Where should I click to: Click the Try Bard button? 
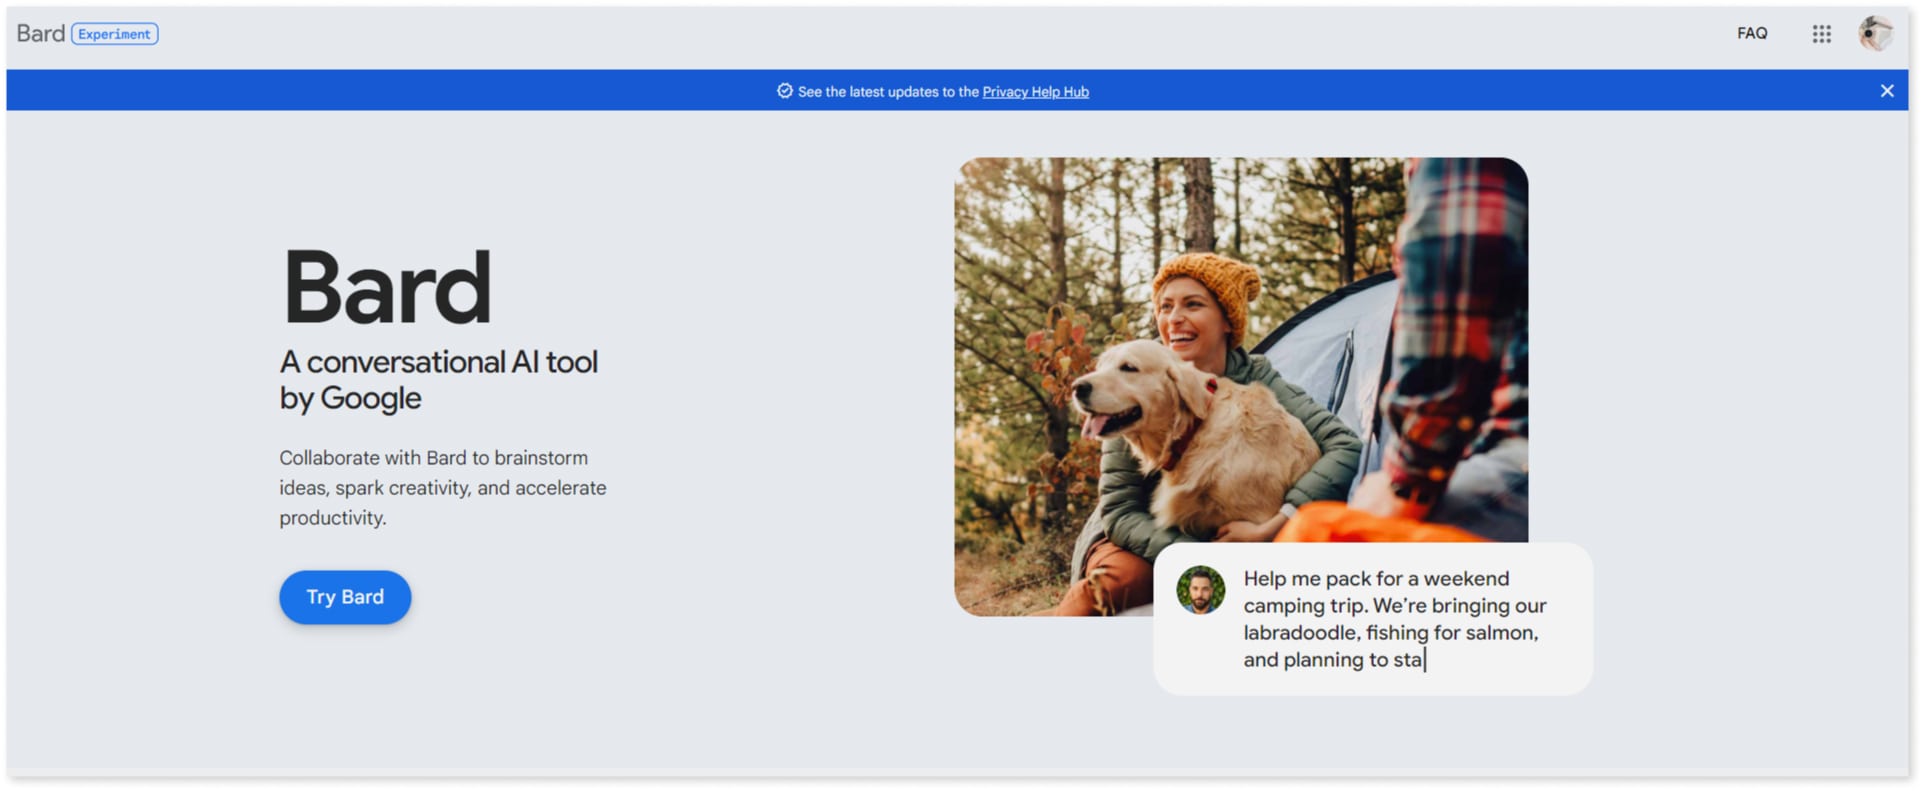pos(345,597)
